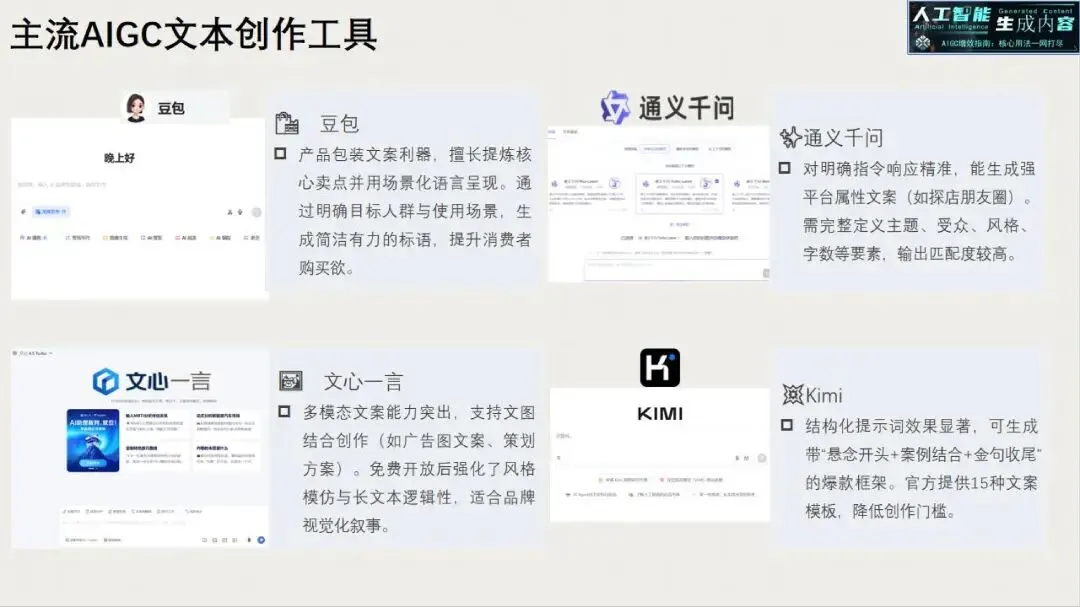Click the line containing 悬念开头+案例结合+金句收尾

[923, 455]
